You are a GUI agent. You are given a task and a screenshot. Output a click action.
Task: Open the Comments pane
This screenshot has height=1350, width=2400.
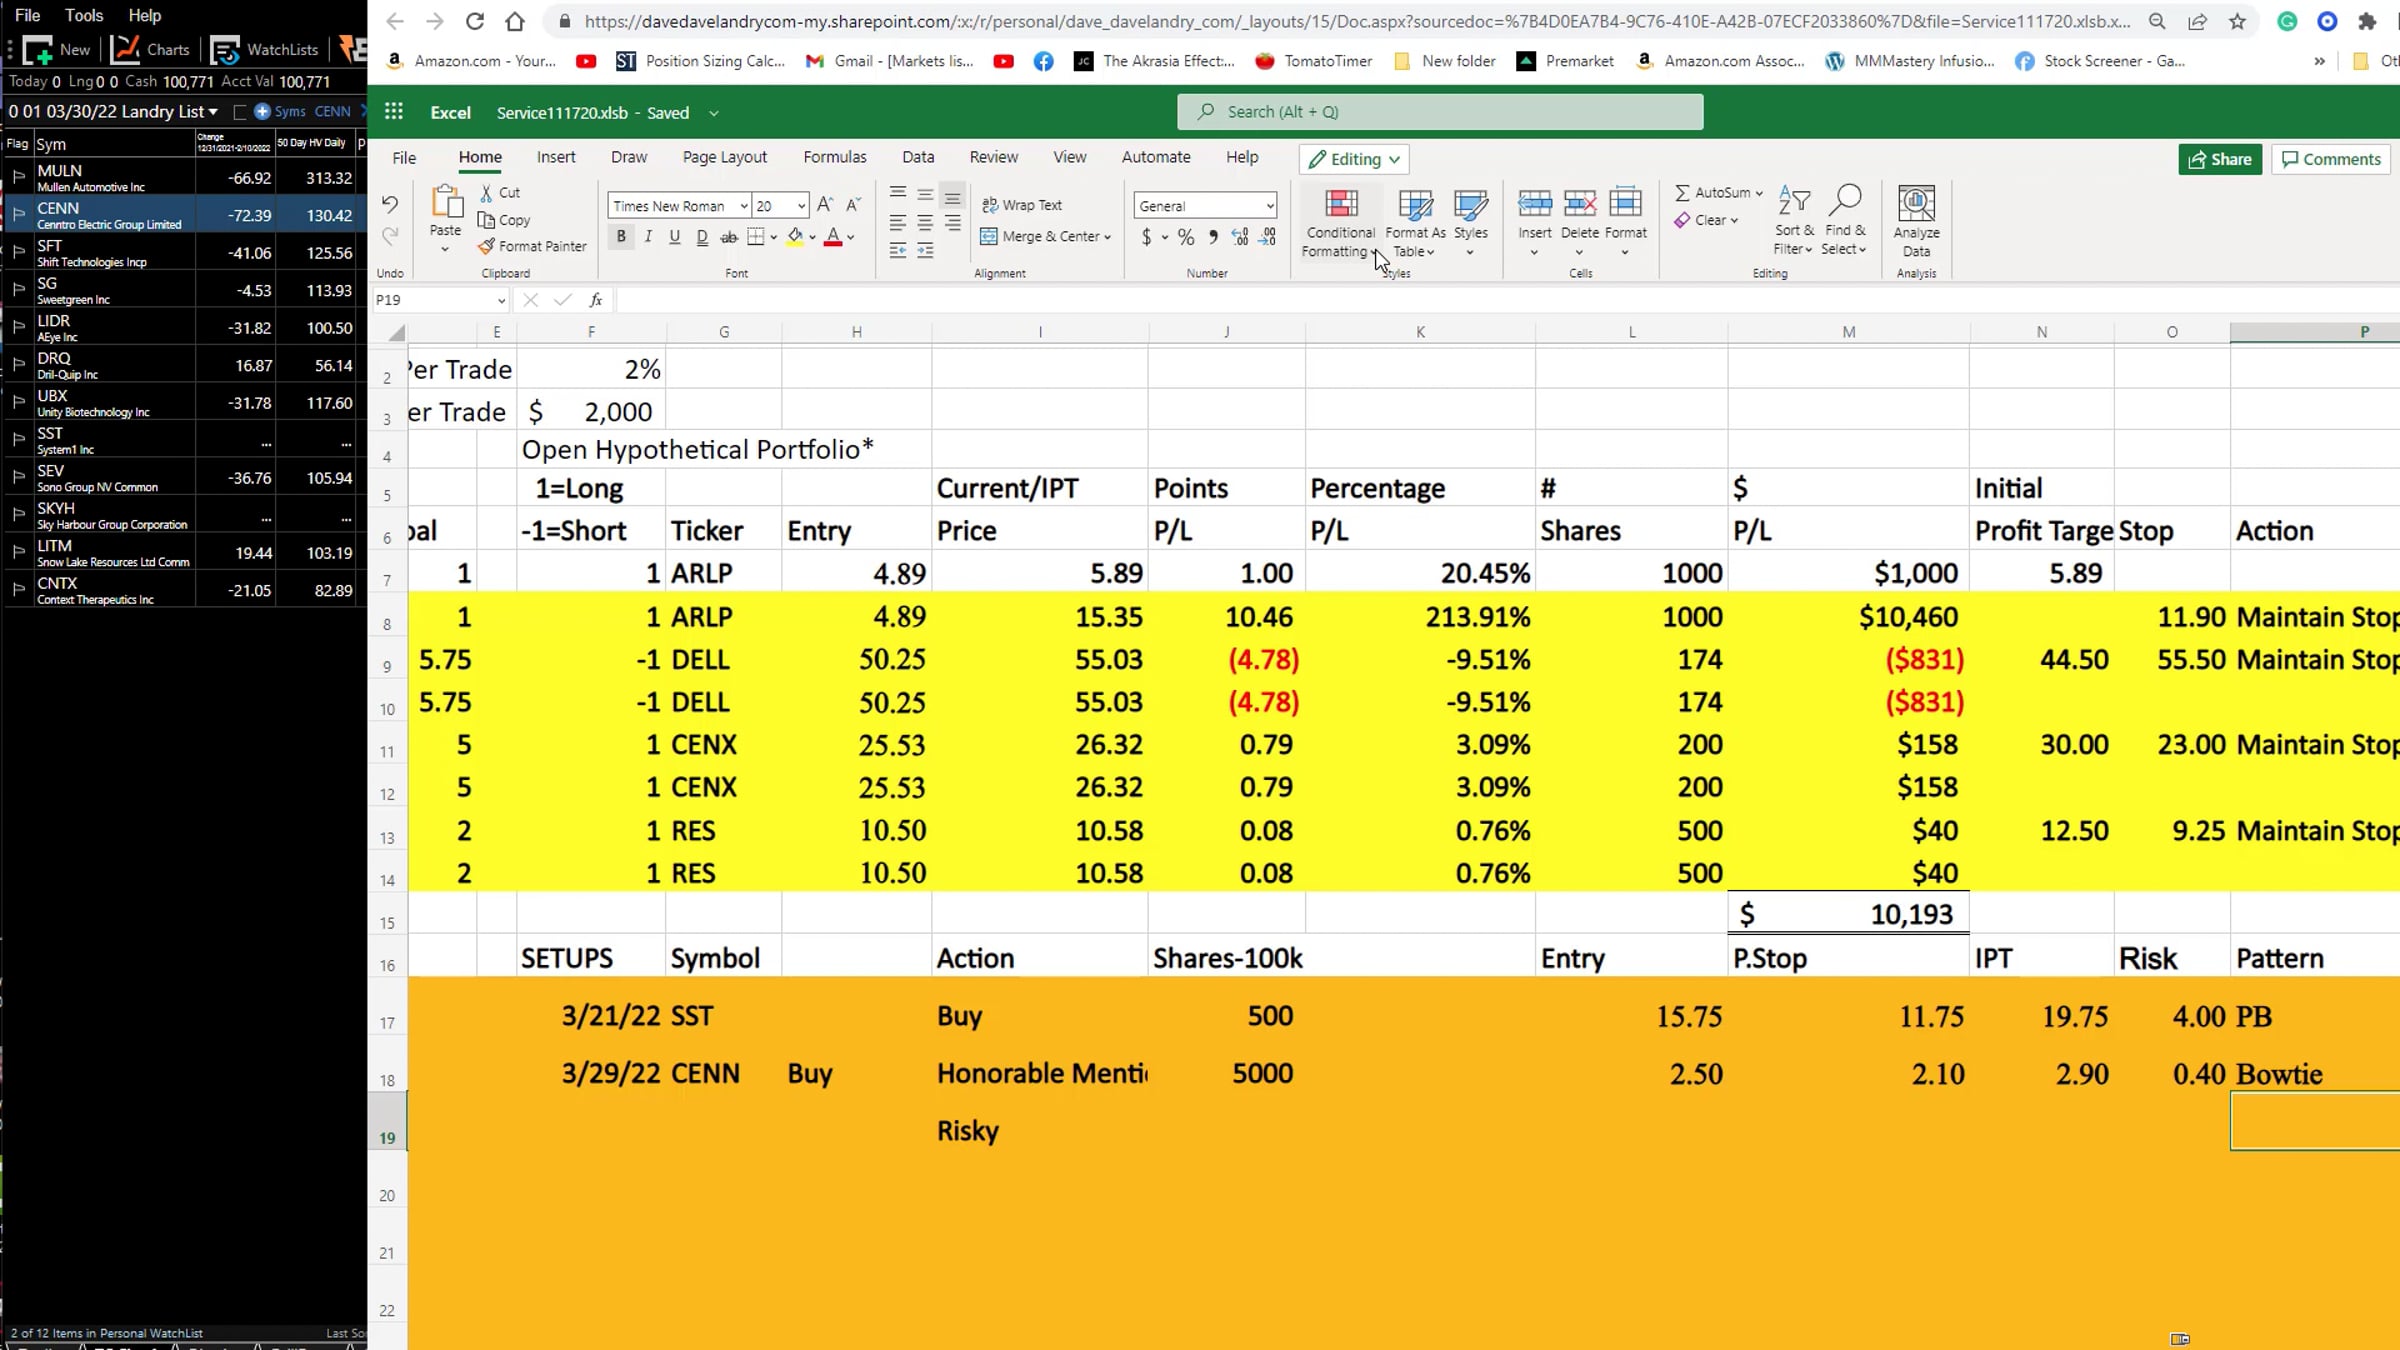pos(2332,159)
